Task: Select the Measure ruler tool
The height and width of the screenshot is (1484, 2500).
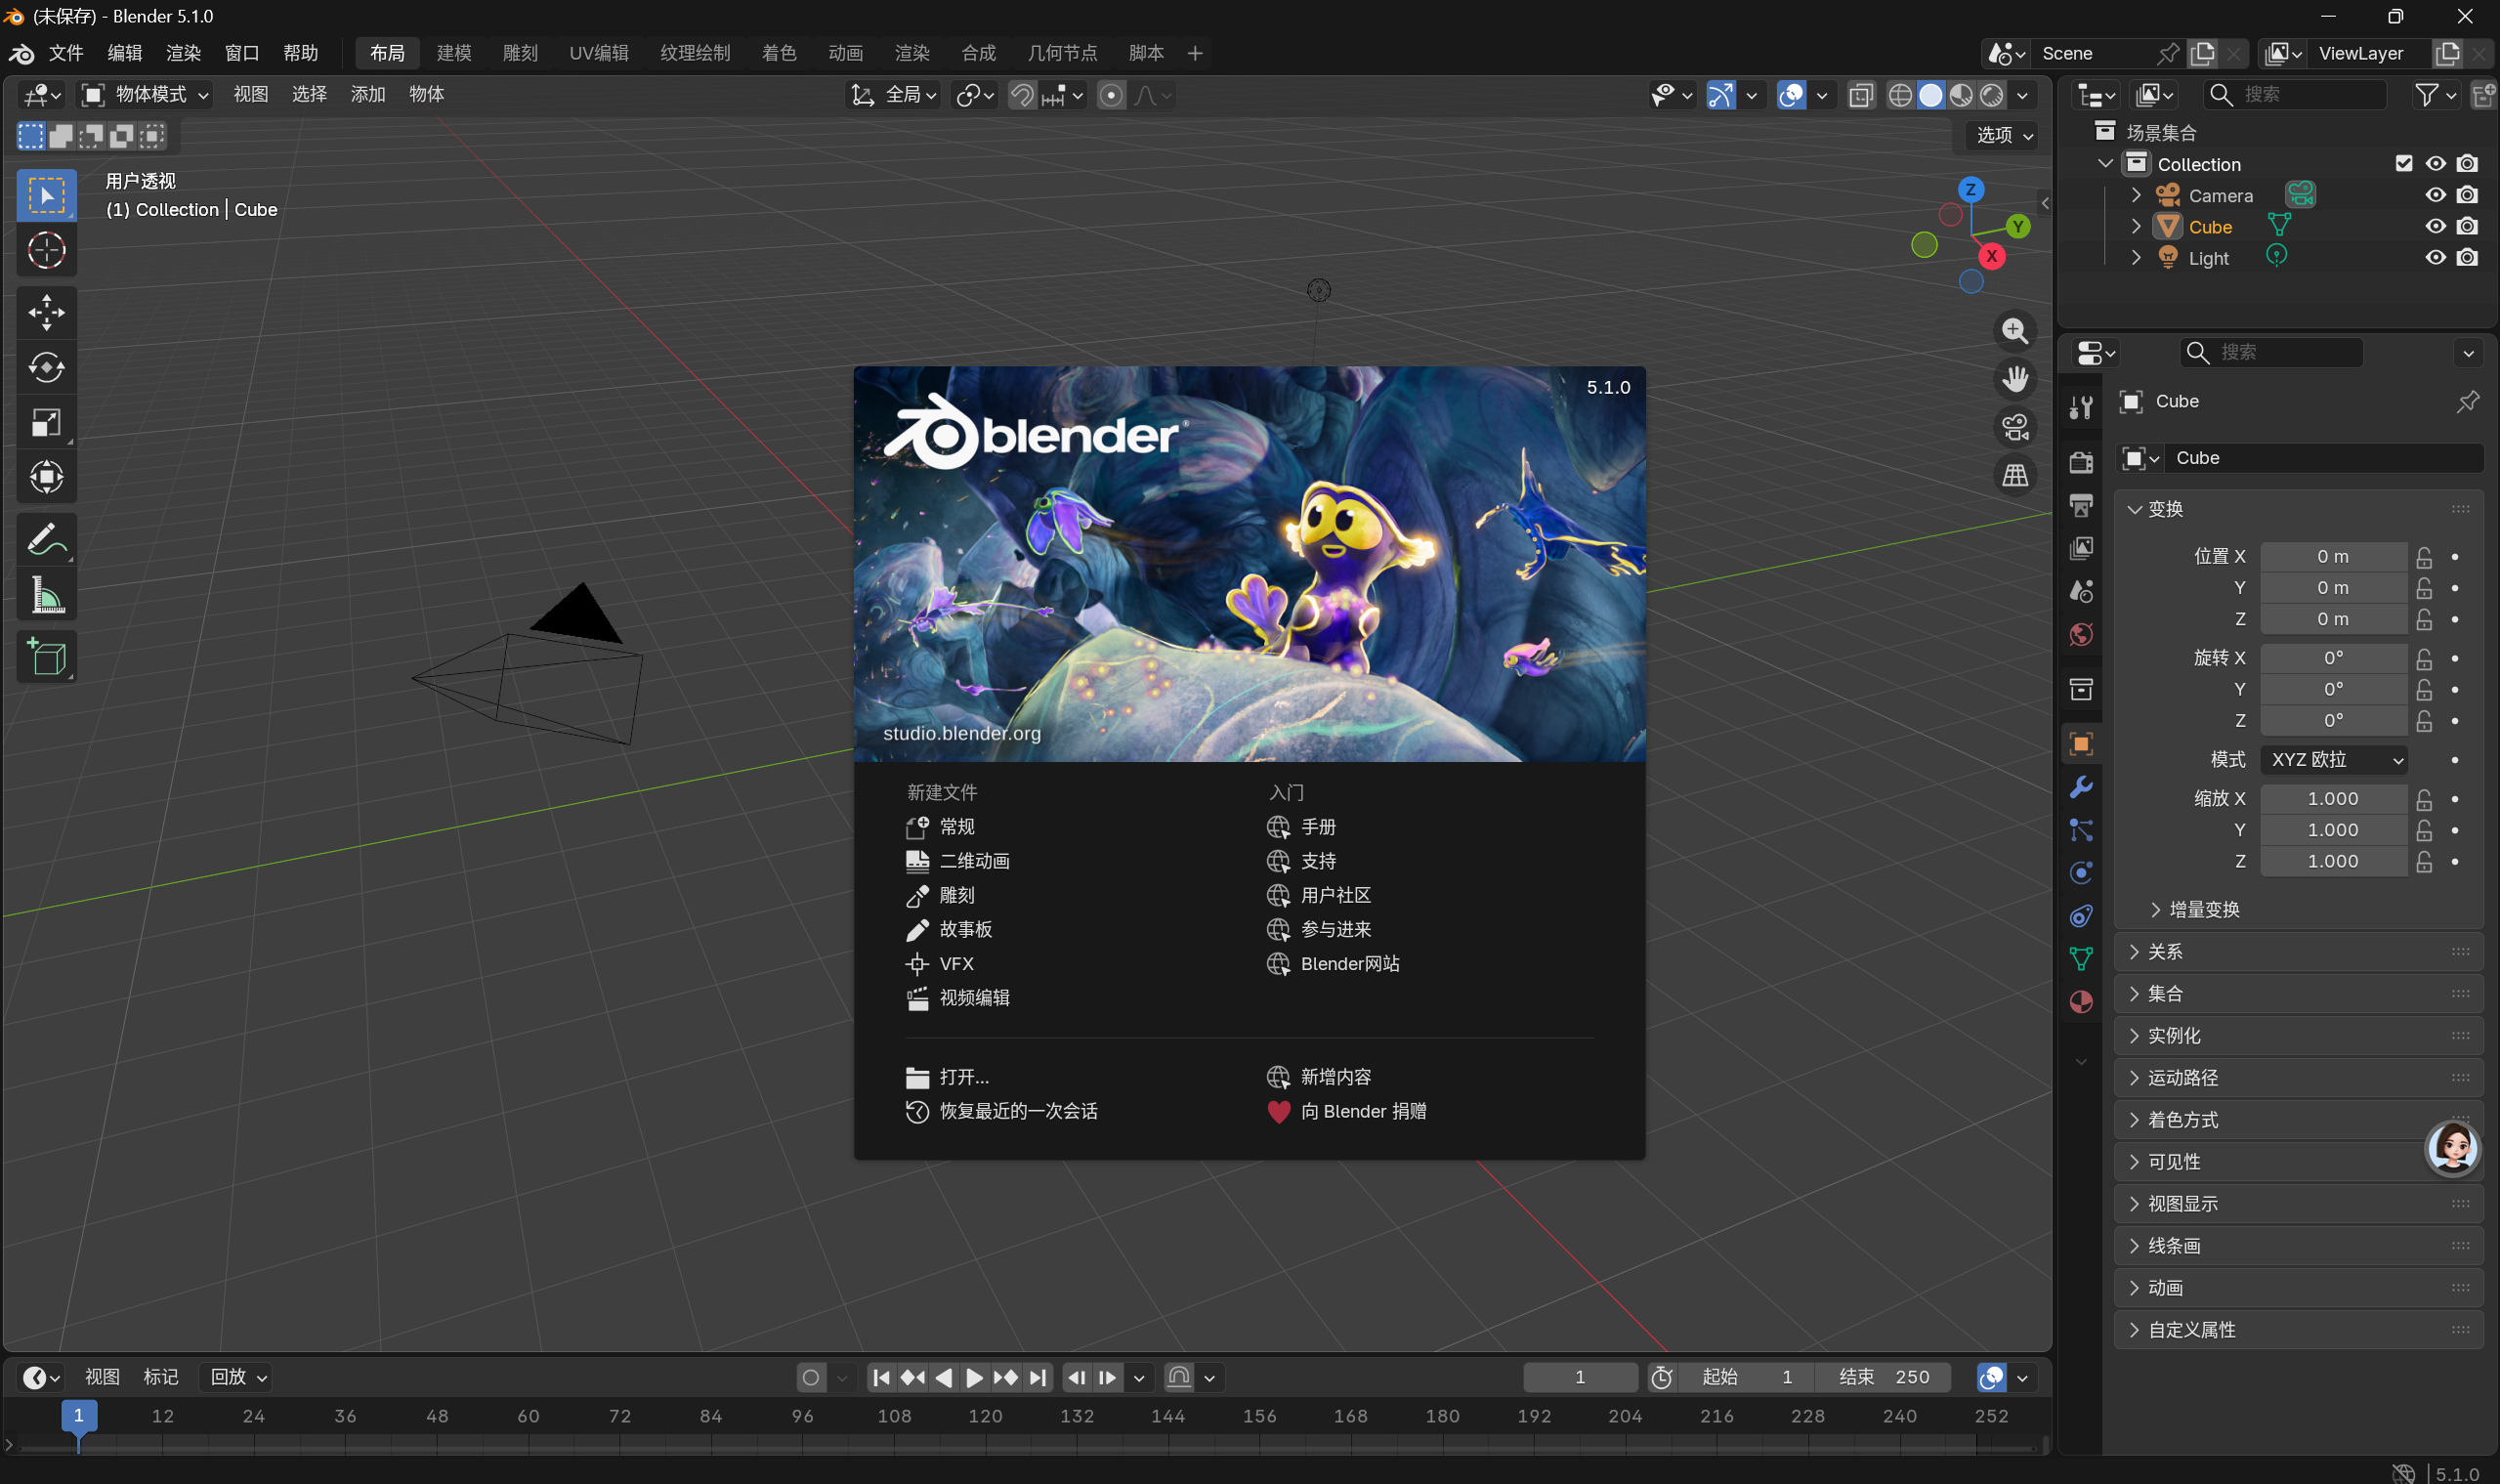Action: tap(46, 595)
